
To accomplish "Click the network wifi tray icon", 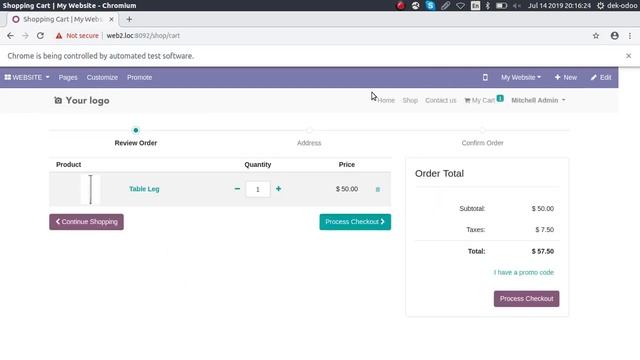I will click(460, 6).
